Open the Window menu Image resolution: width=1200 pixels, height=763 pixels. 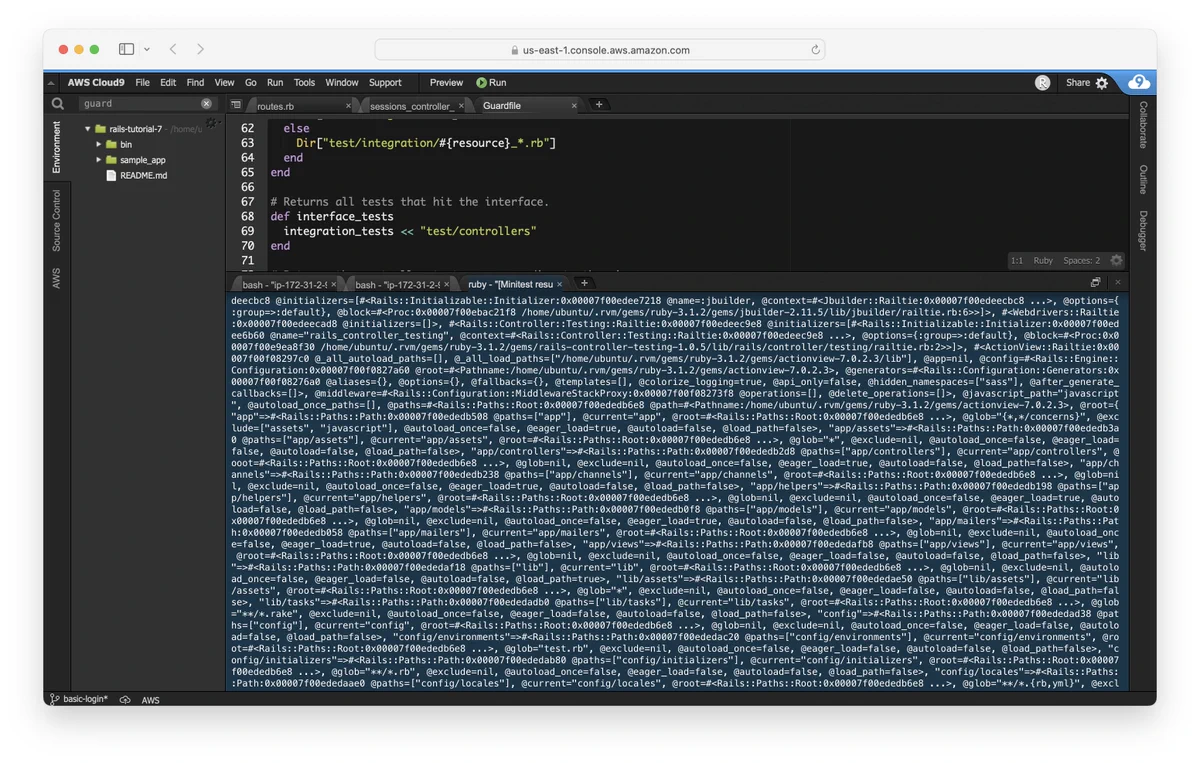pos(341,83)
